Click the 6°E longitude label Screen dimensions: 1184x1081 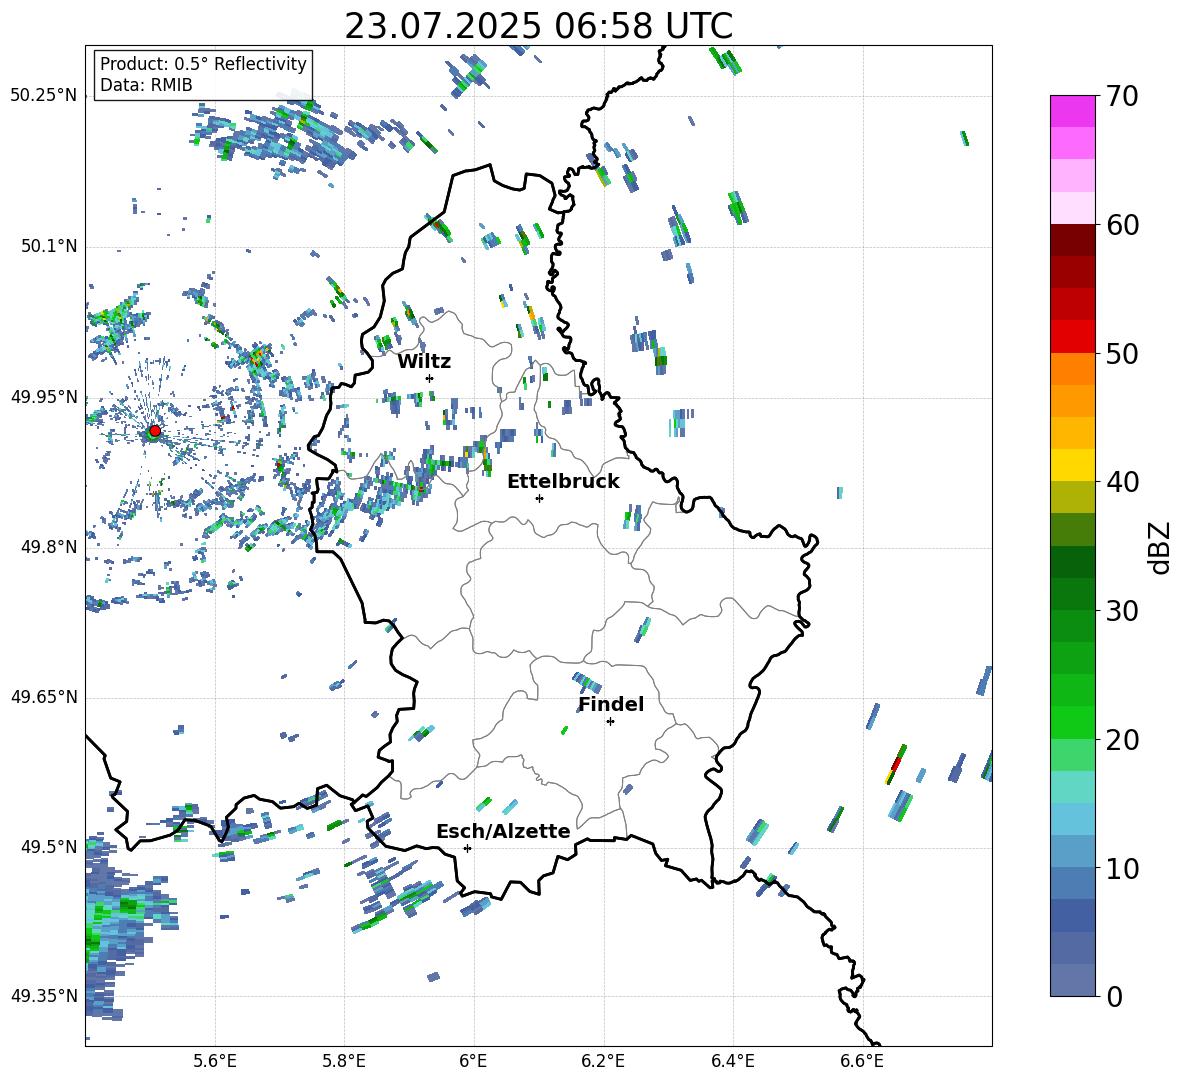(x=473, y=1061)
